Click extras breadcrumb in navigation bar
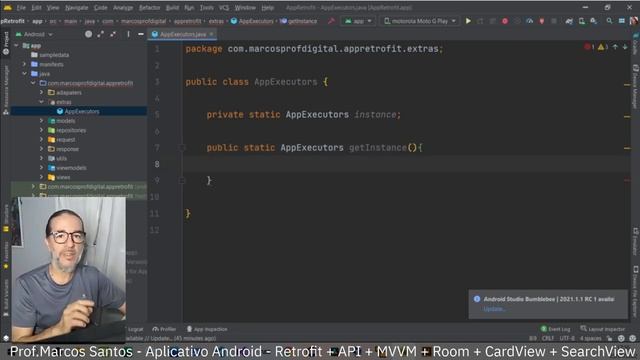Viewport: 640px width, 360px height. click(x=216, y=21)
